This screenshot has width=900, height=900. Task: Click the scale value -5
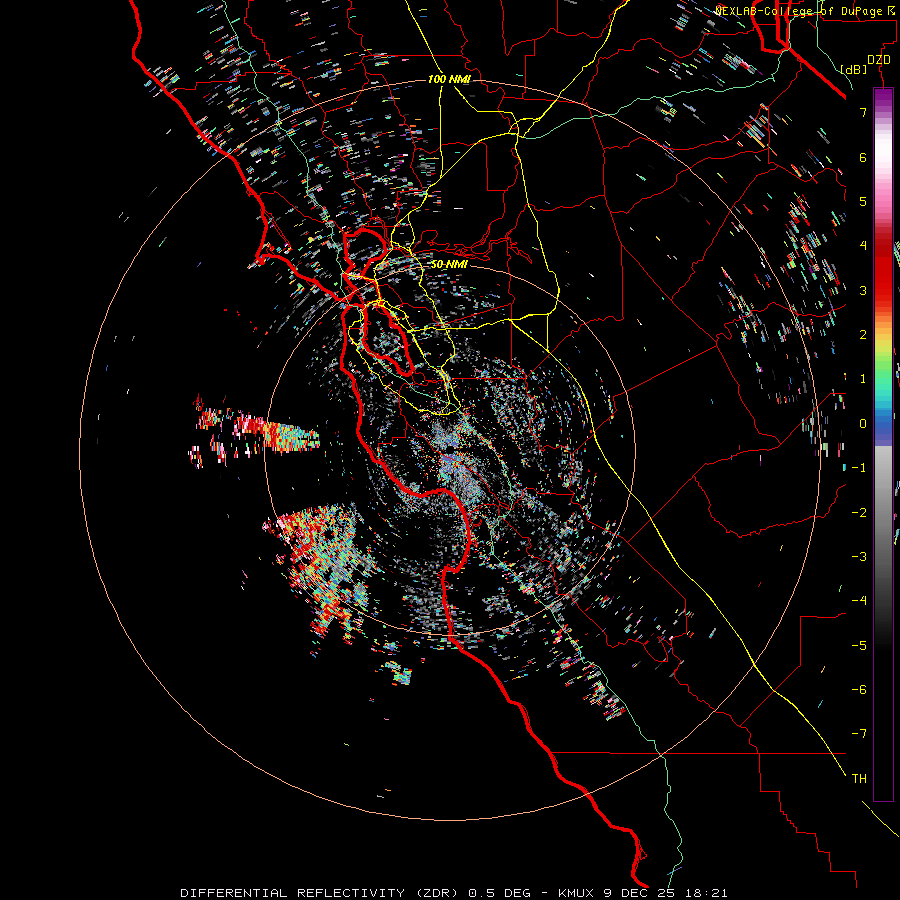coord(859,646)
